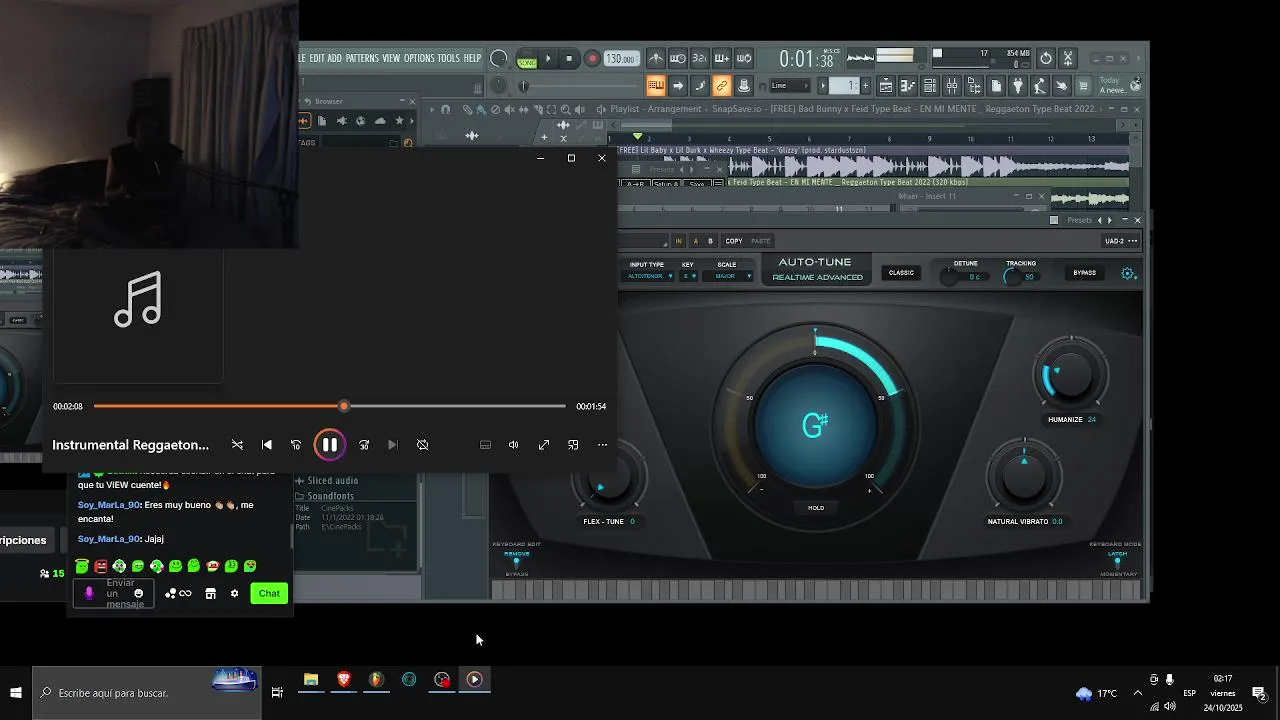Open the plugin picker plug icon

1018,86
